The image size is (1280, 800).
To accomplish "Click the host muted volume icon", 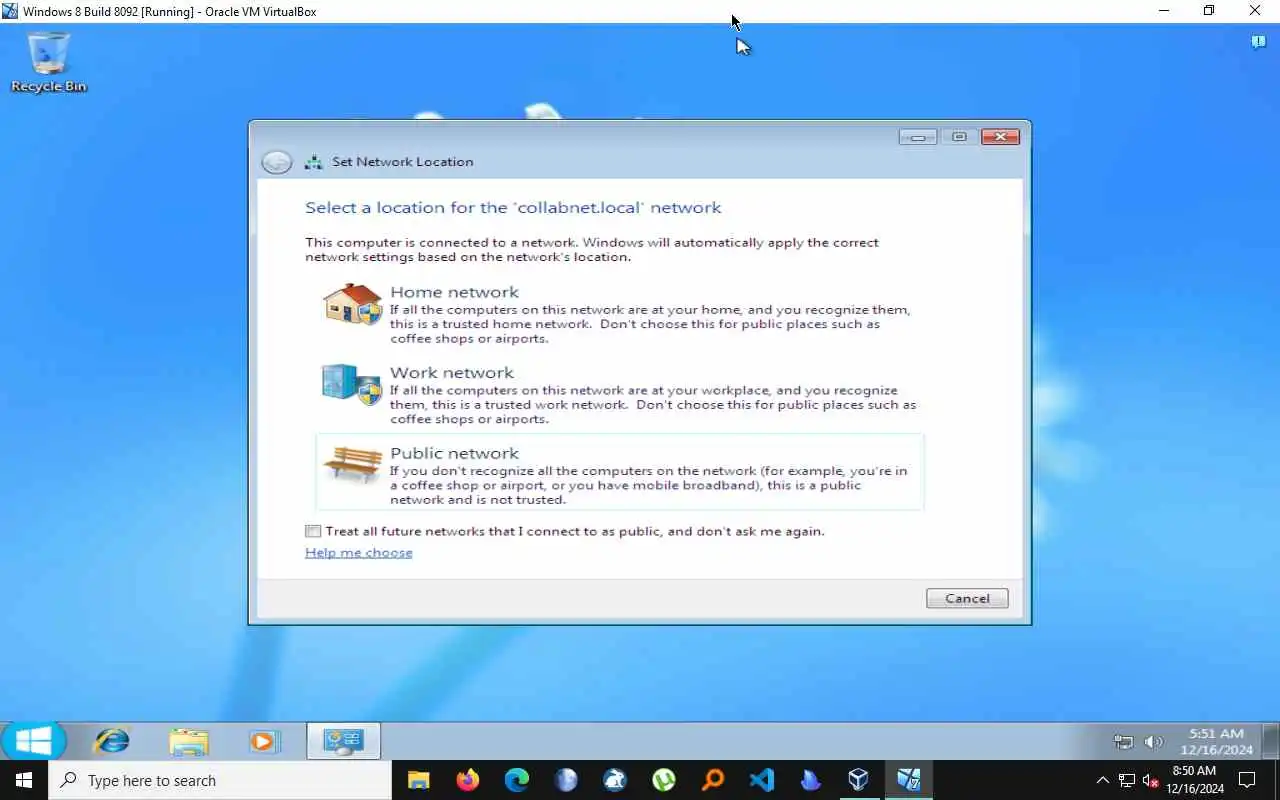I will tap(1151, 780).
